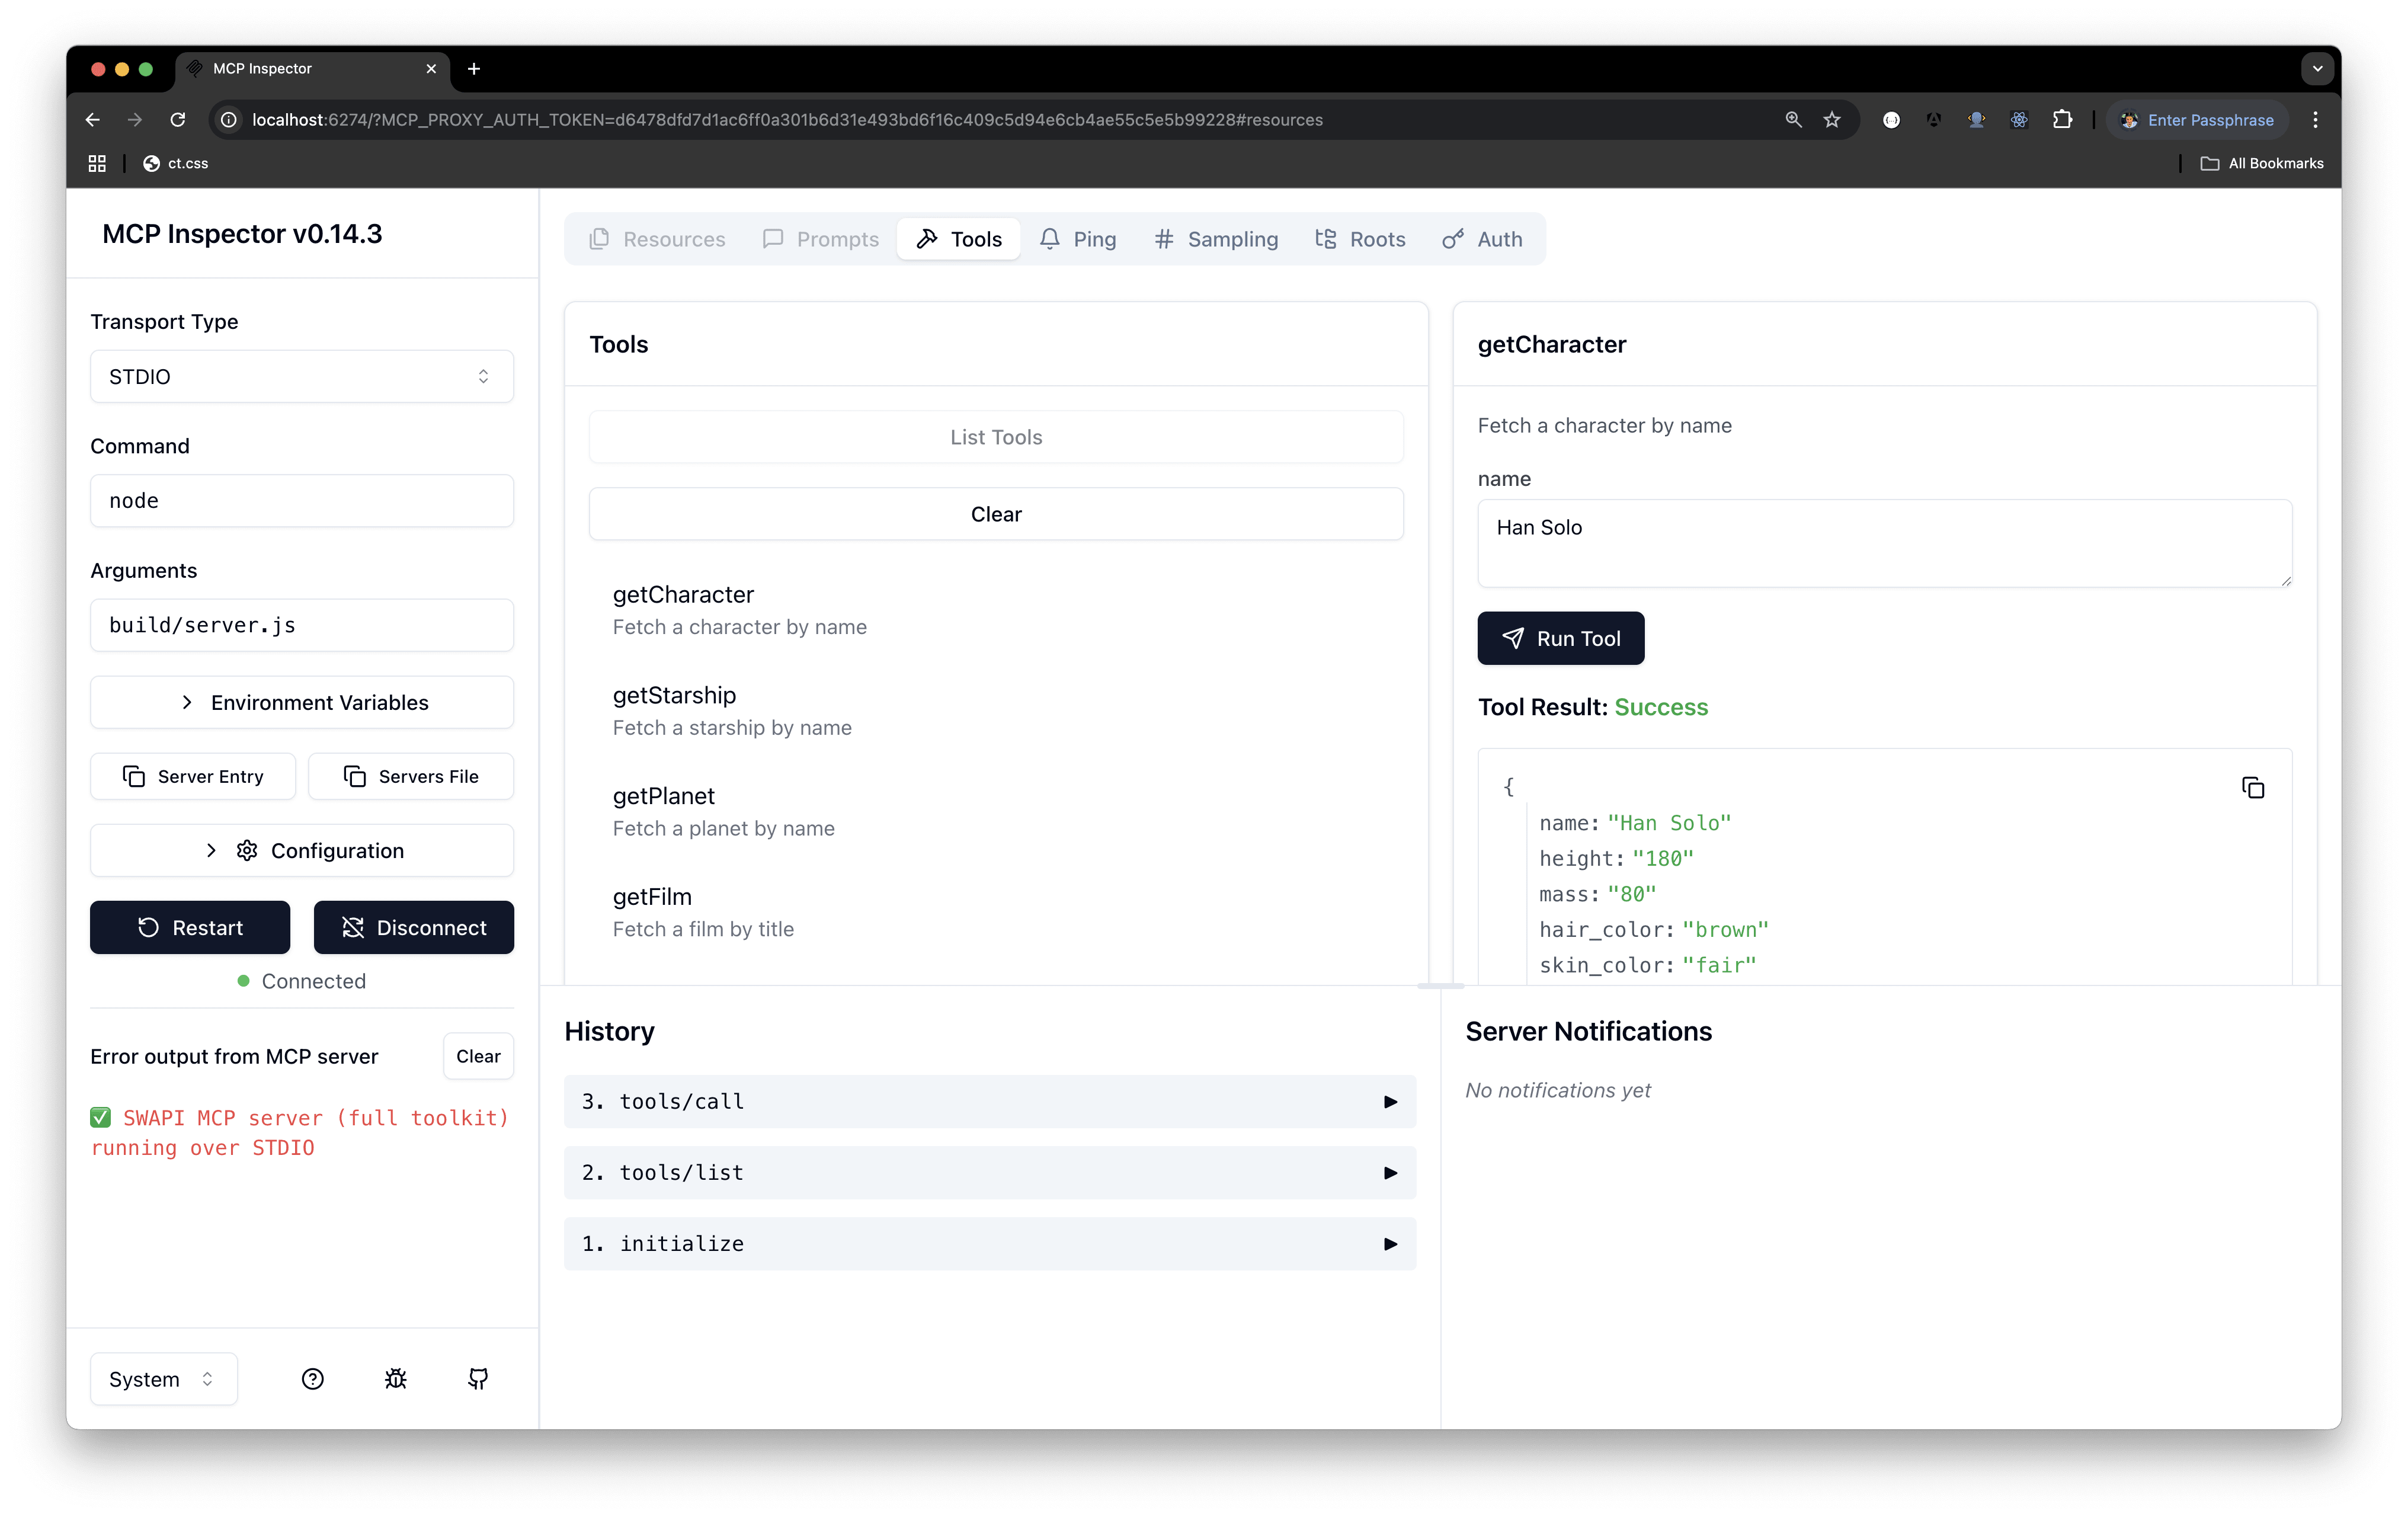This screenshot has width=2408, height=1517.
Task: Open the Transport Type STDIO dropdown
Action: (301, 376)
